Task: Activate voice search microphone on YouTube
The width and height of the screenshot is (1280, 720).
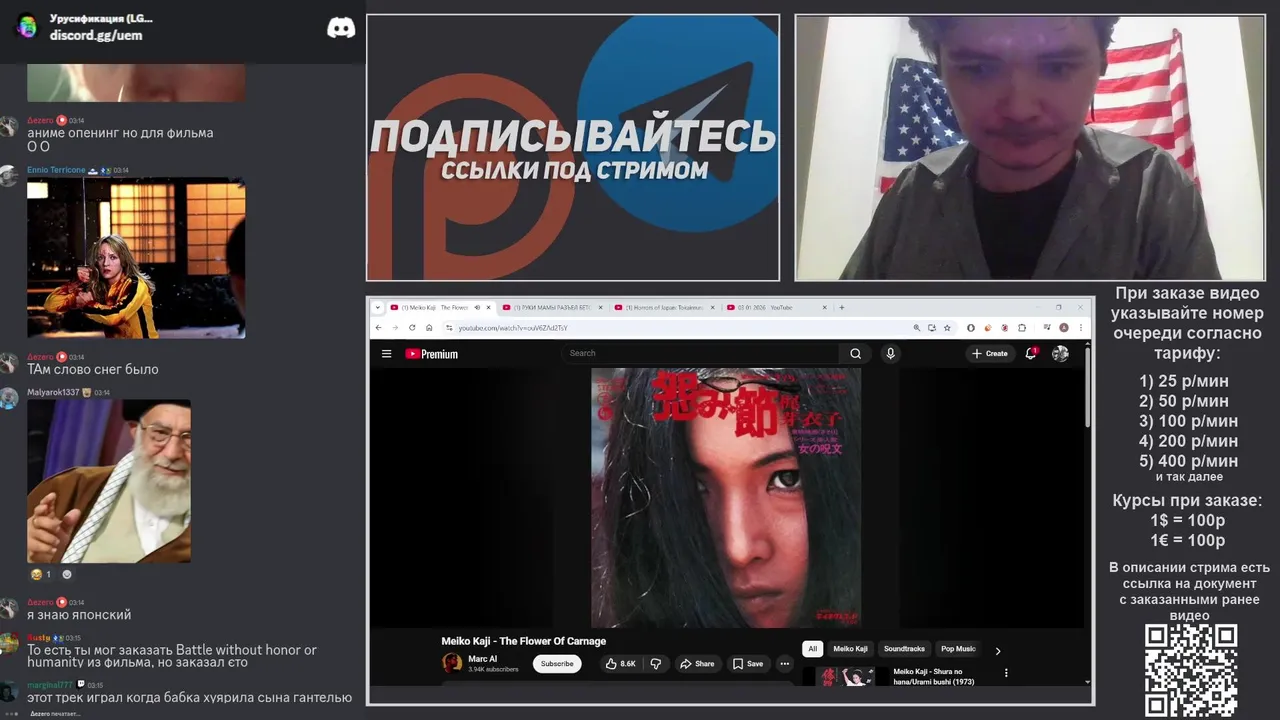Action: (890, 353)
